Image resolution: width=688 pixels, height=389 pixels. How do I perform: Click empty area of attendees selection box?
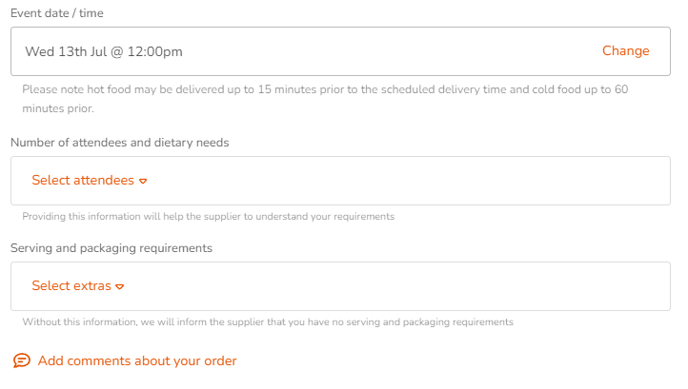(408, 181)
